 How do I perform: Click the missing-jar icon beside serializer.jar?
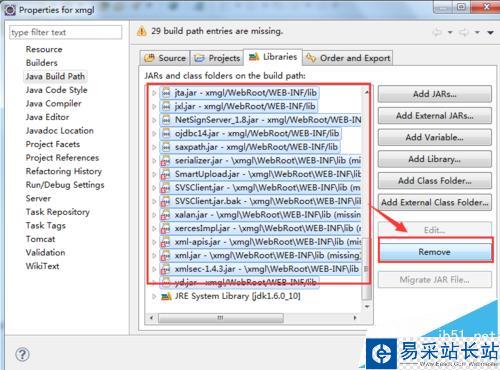pos(166,161)
